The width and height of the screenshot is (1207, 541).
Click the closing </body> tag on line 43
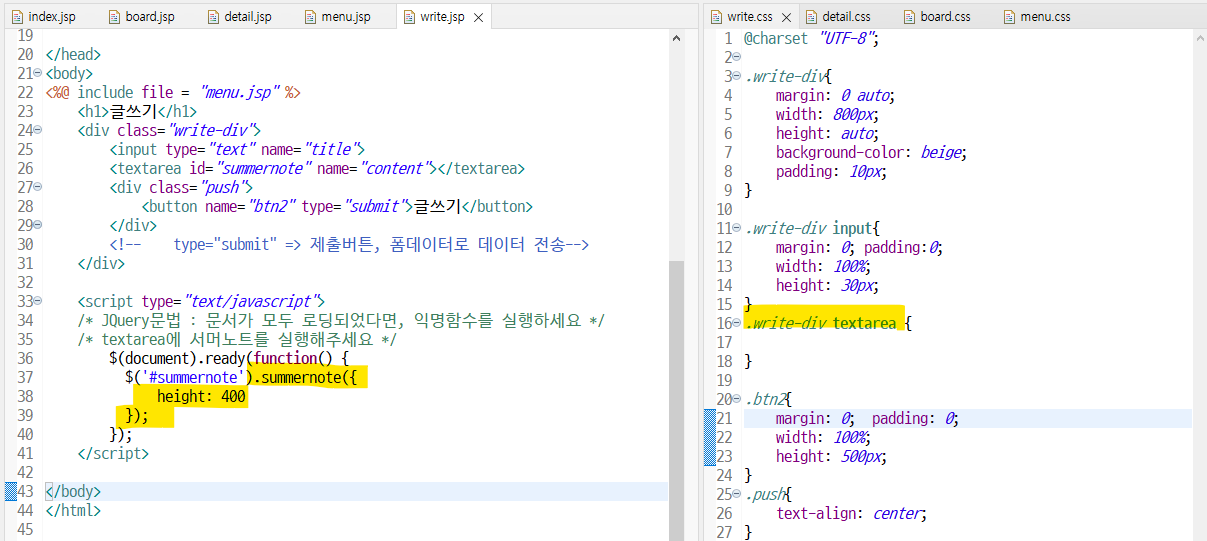pyautogui.click(x=73, y=492)
